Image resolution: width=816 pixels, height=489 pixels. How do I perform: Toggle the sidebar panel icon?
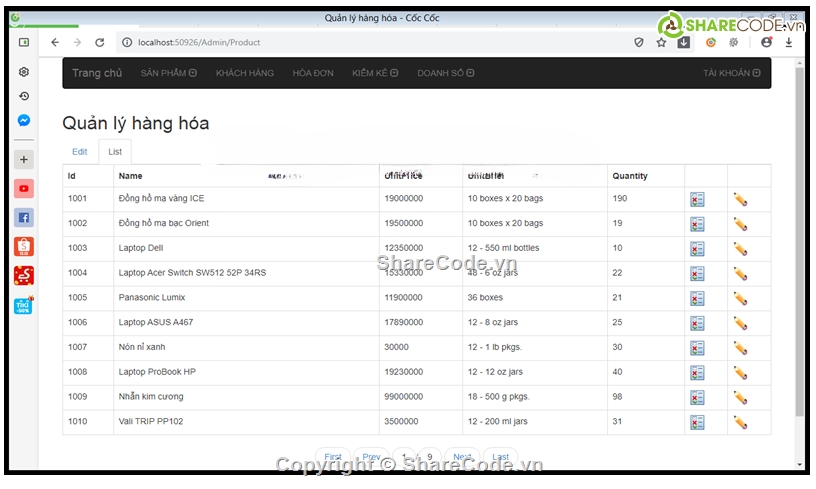(x=24, y=42)
